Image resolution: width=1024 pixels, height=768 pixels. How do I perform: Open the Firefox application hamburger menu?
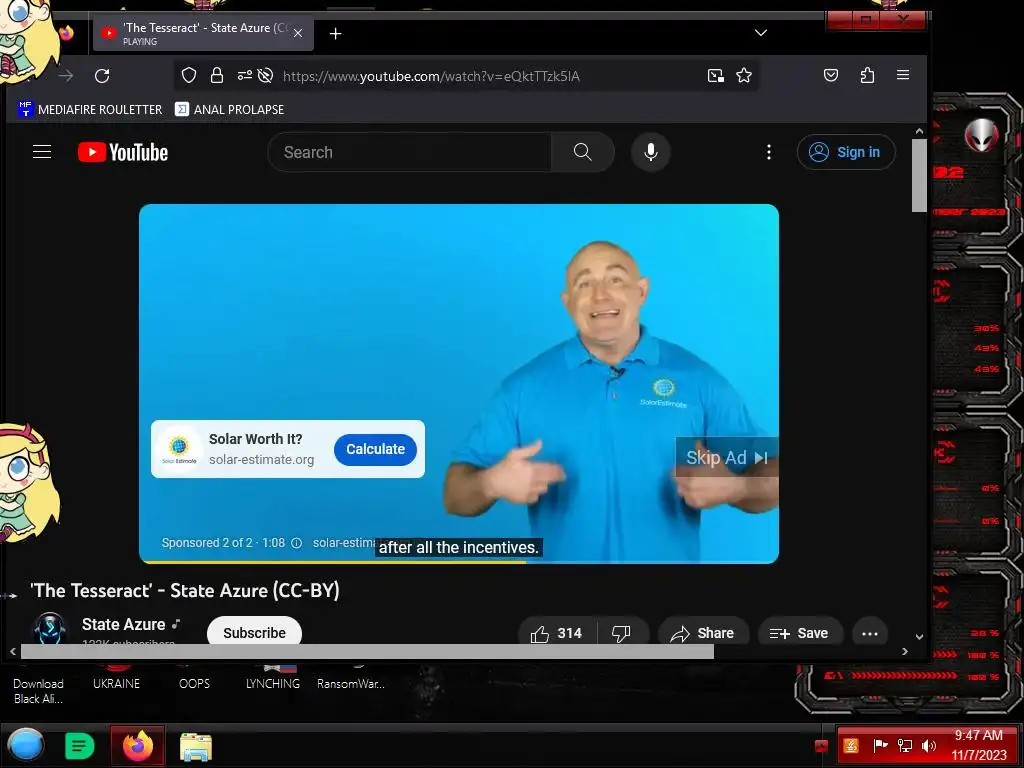[x=903, y=75]
